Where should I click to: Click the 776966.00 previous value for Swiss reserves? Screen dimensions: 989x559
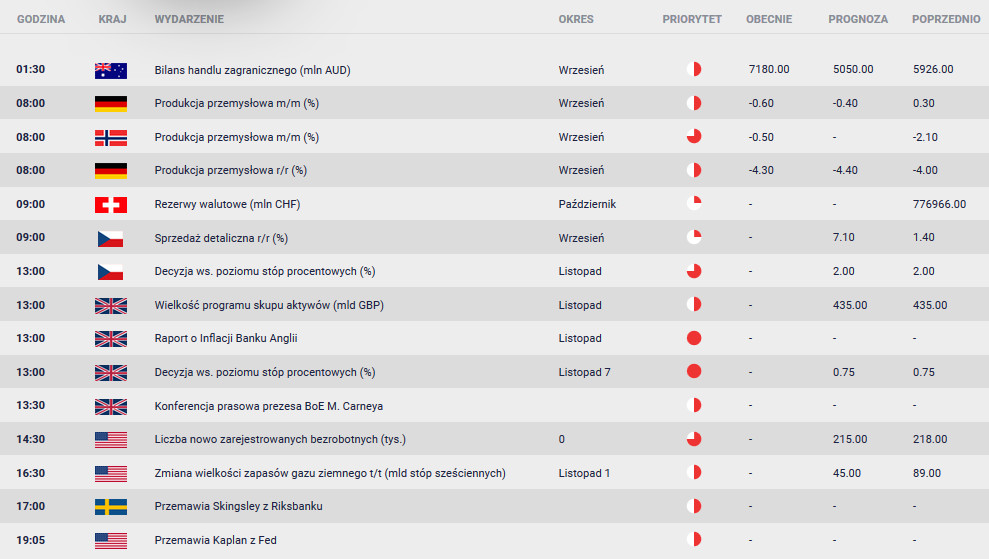pyautogui.click(x=939, y=204)
